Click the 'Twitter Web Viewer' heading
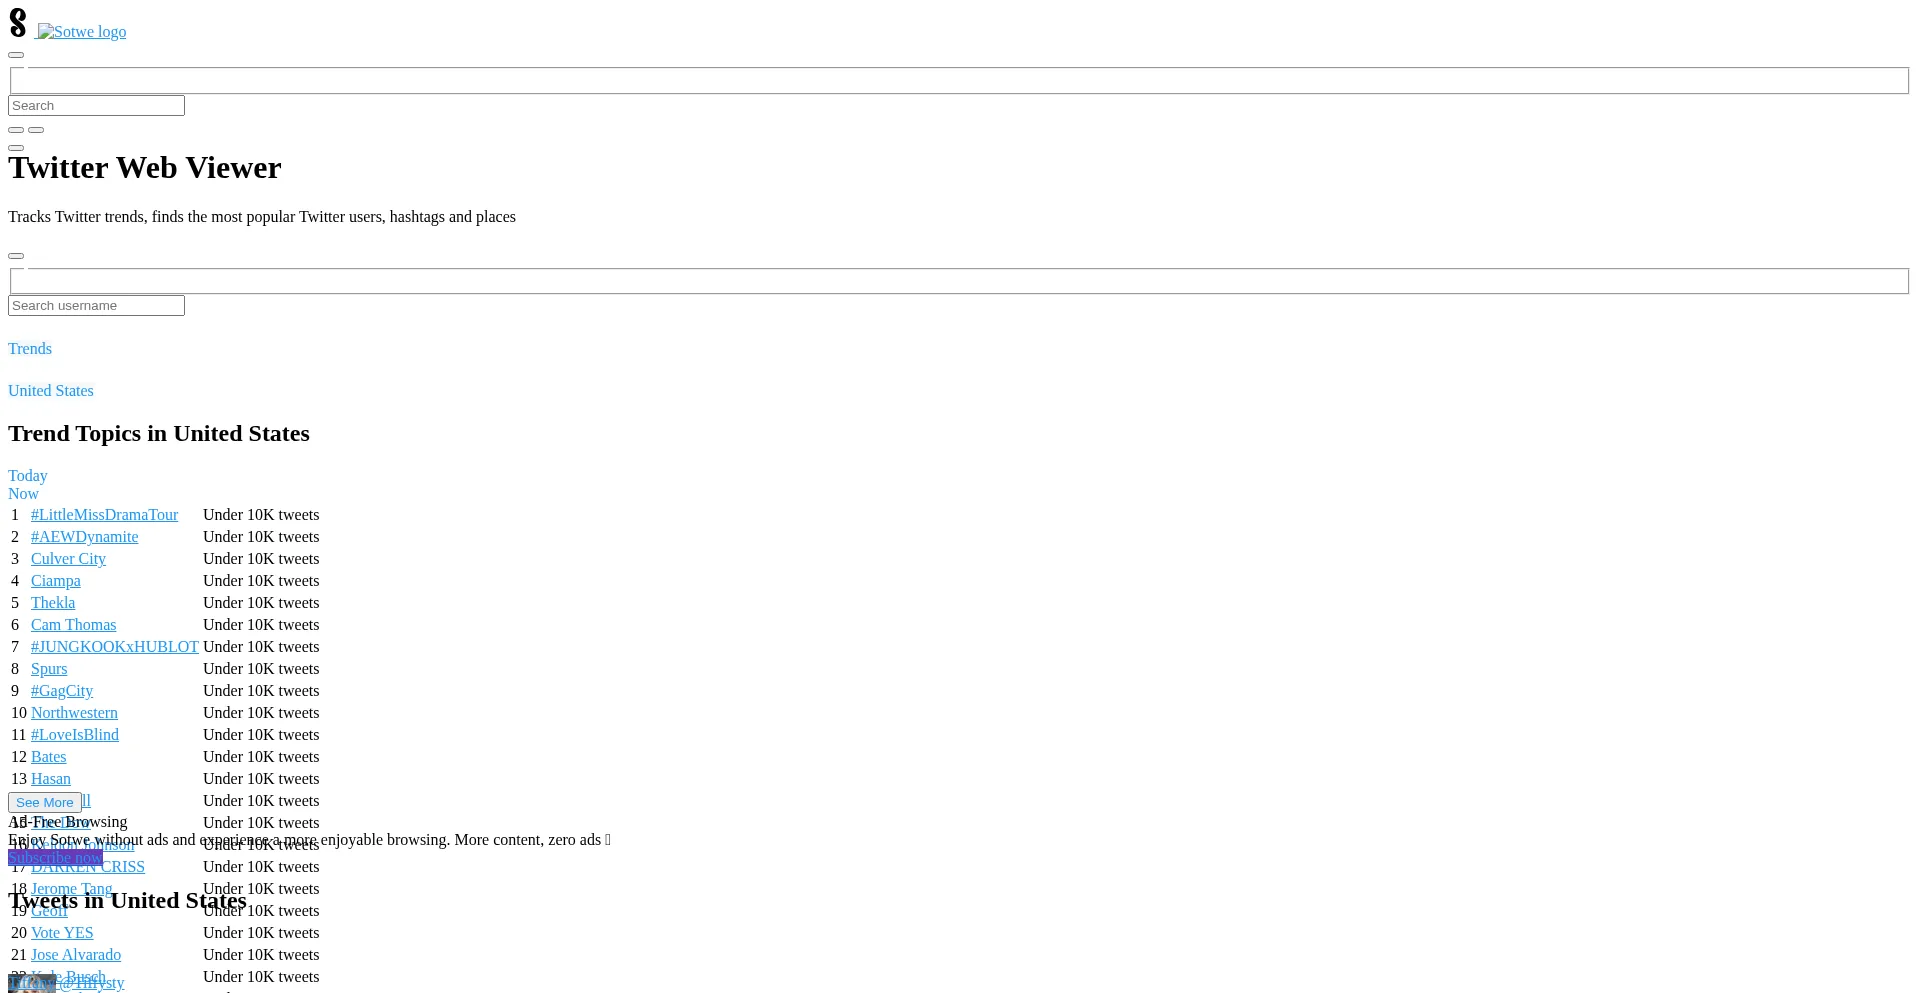 click(145, 168)
